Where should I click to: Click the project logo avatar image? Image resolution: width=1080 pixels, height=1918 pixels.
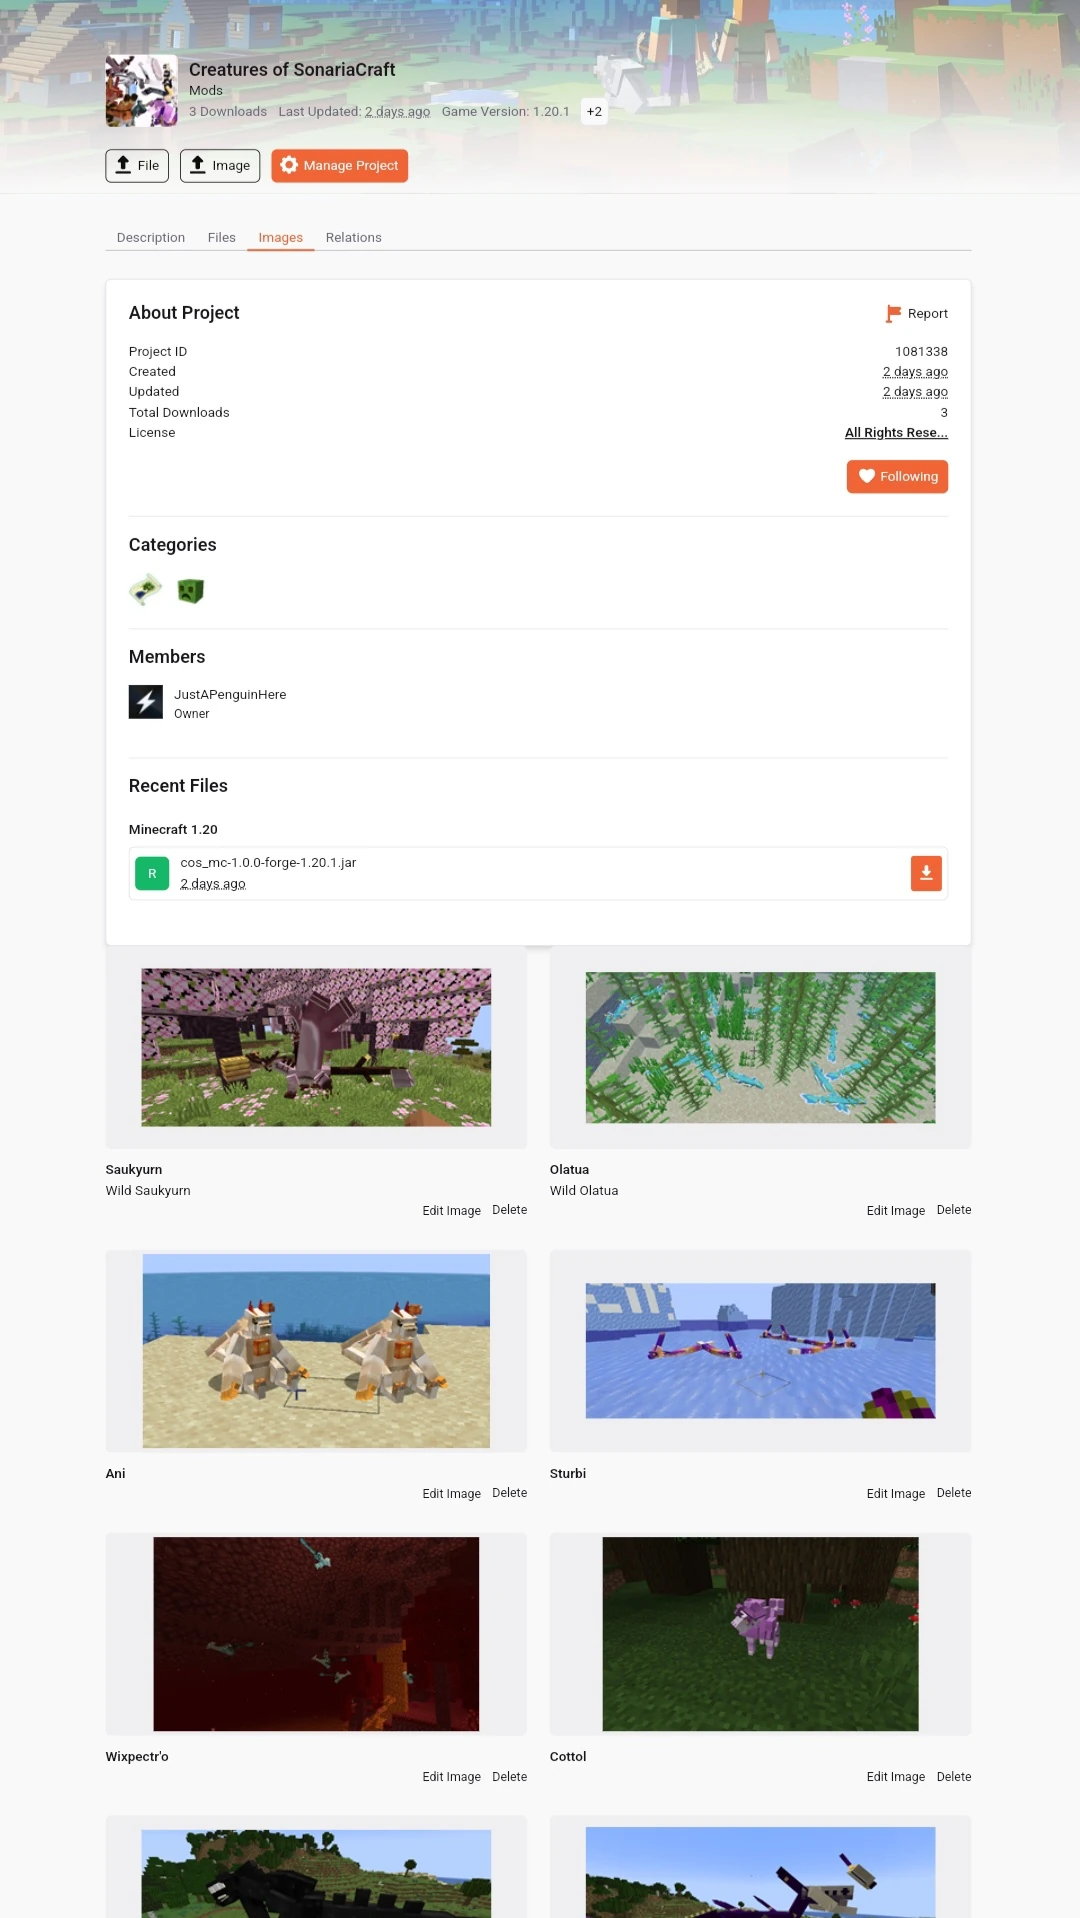pyautogui.click(x=141, y=91)
